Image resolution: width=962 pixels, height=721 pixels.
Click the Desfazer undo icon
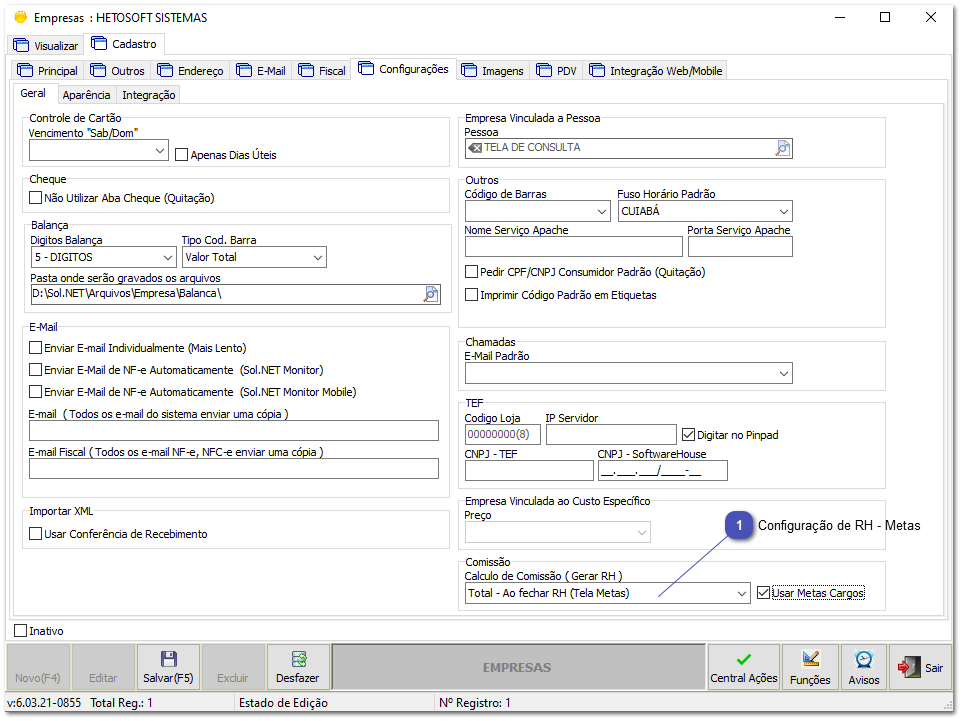point(297,659)
